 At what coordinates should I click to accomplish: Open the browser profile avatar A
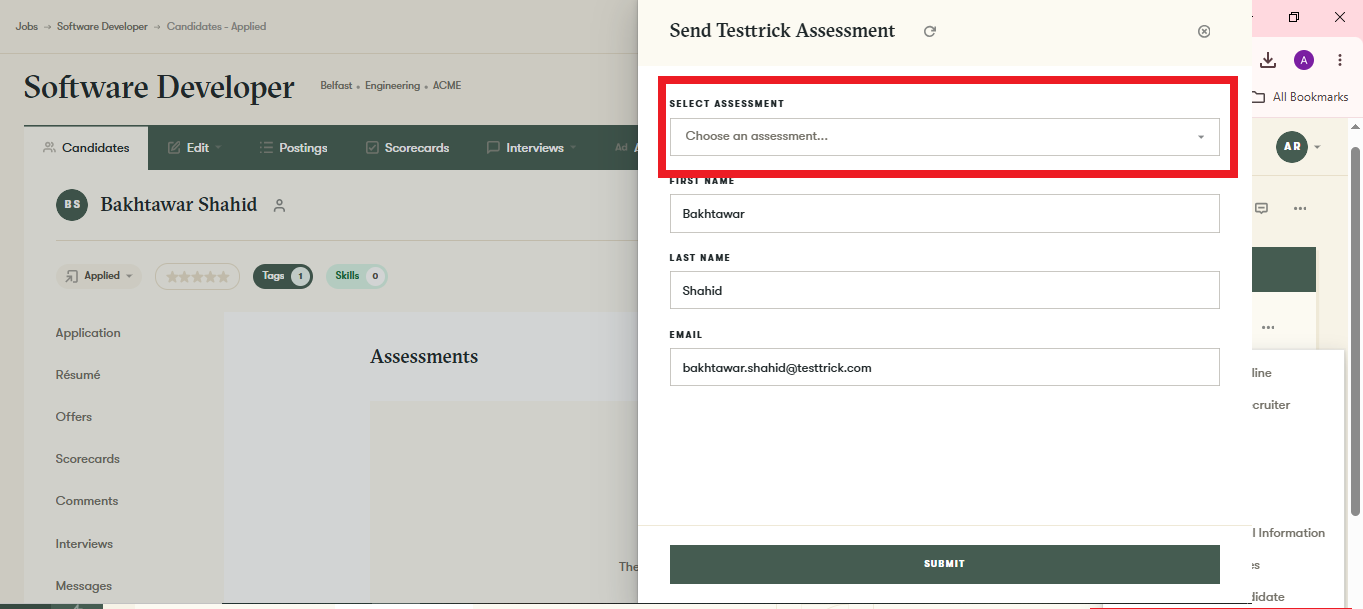[1304, 60]
